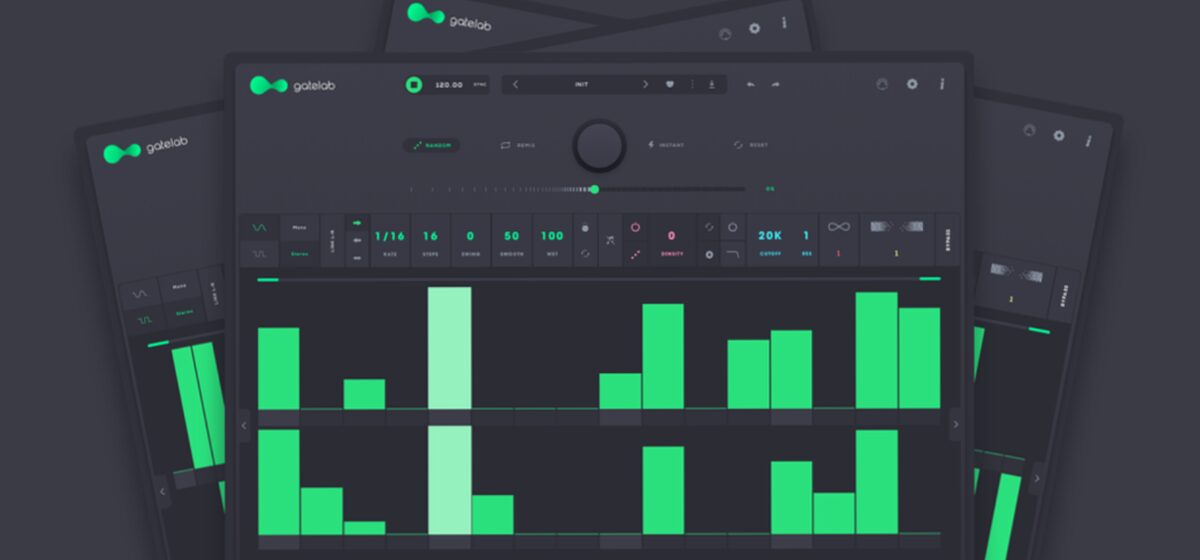Click the green horizontal slider handle

pyautogui.click(x=594, y=189)
